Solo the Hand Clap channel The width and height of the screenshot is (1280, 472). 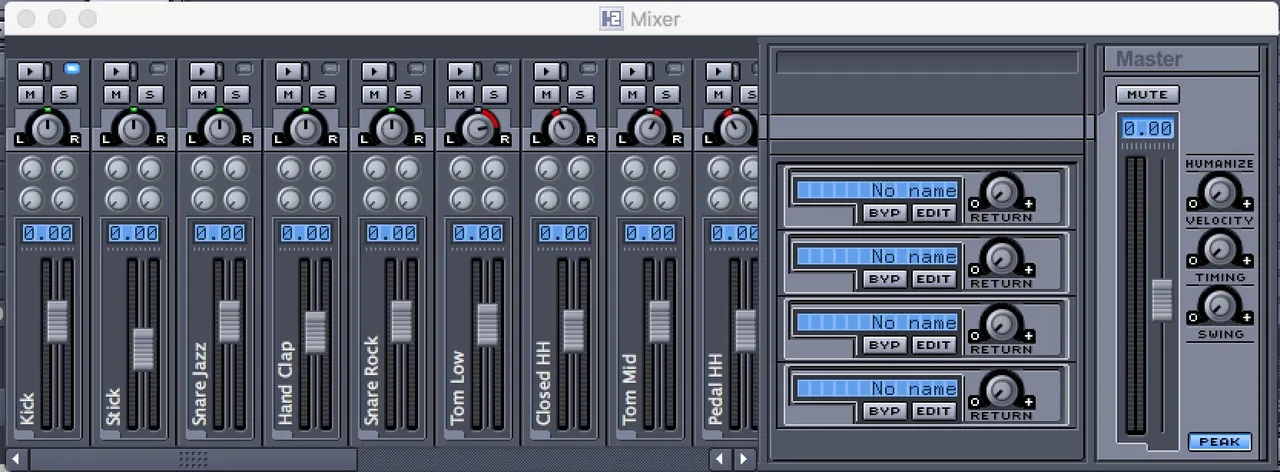(x=321, y=94)
